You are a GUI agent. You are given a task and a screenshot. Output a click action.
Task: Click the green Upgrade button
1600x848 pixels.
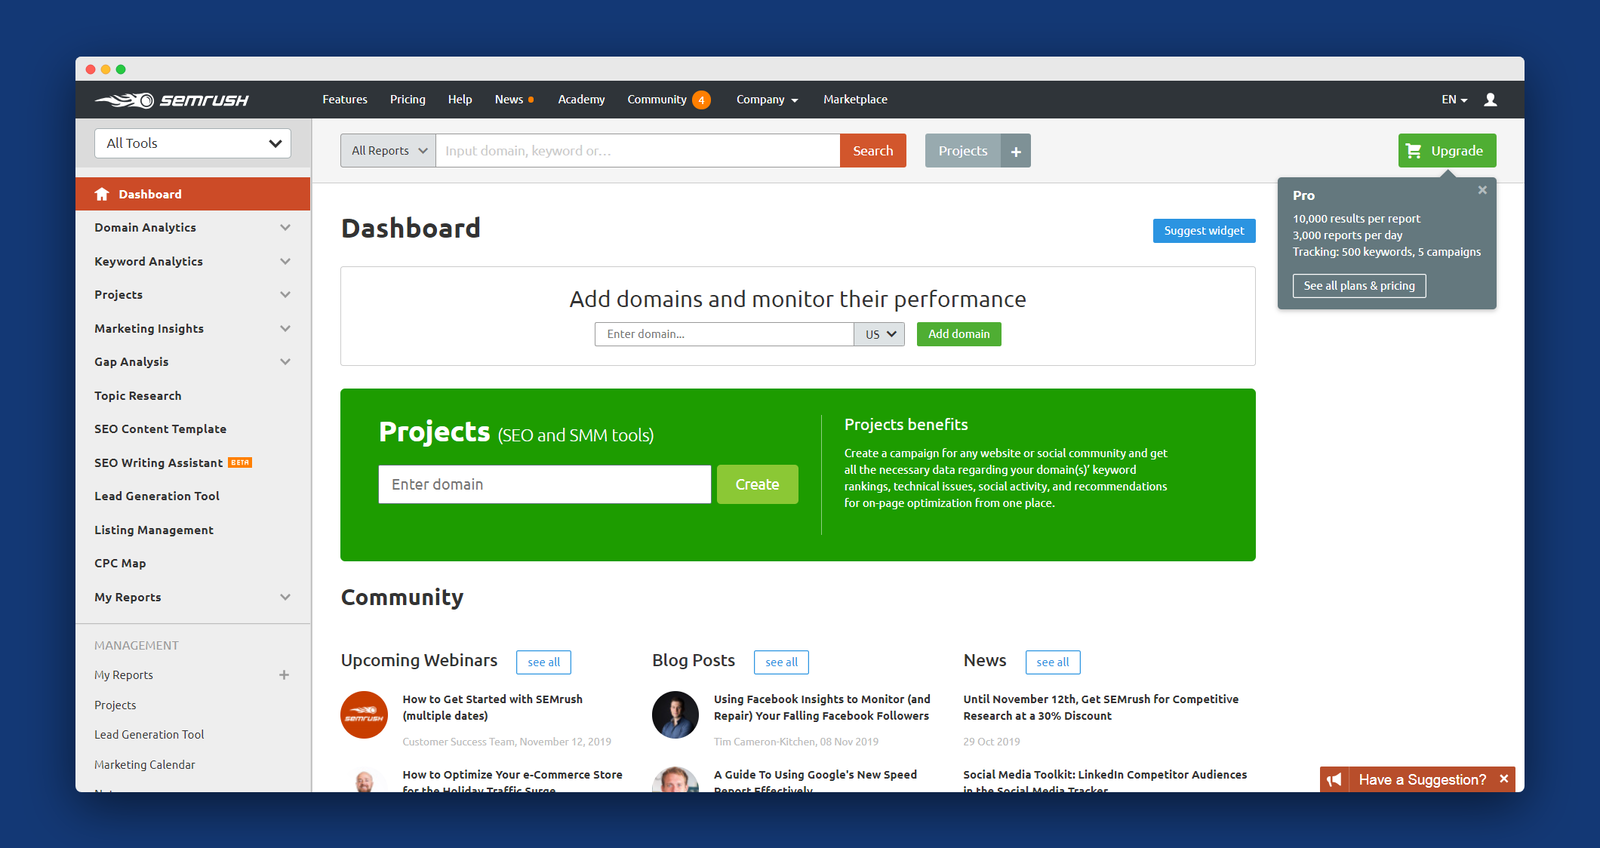click(1447, 151)
